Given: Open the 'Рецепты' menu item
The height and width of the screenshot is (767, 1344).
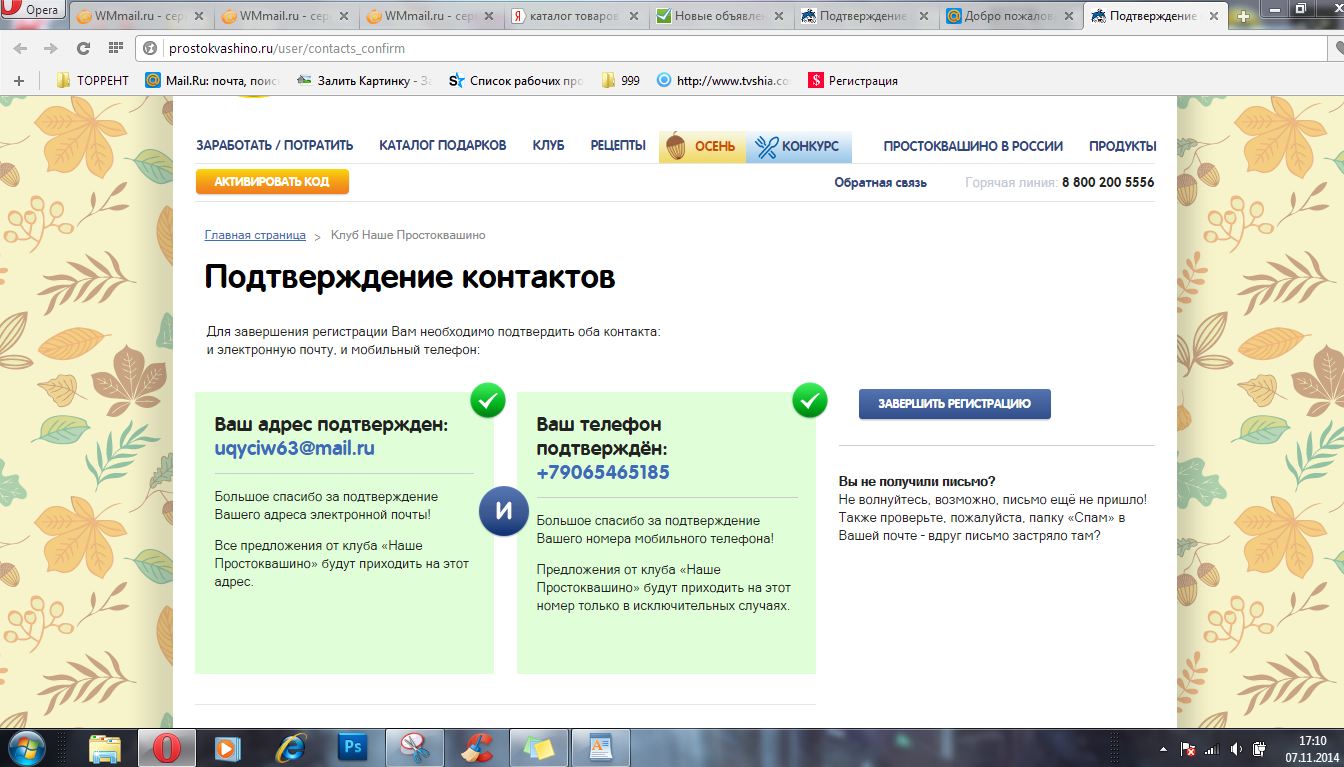Looking at the screenshot, I should tap(618, 145).
